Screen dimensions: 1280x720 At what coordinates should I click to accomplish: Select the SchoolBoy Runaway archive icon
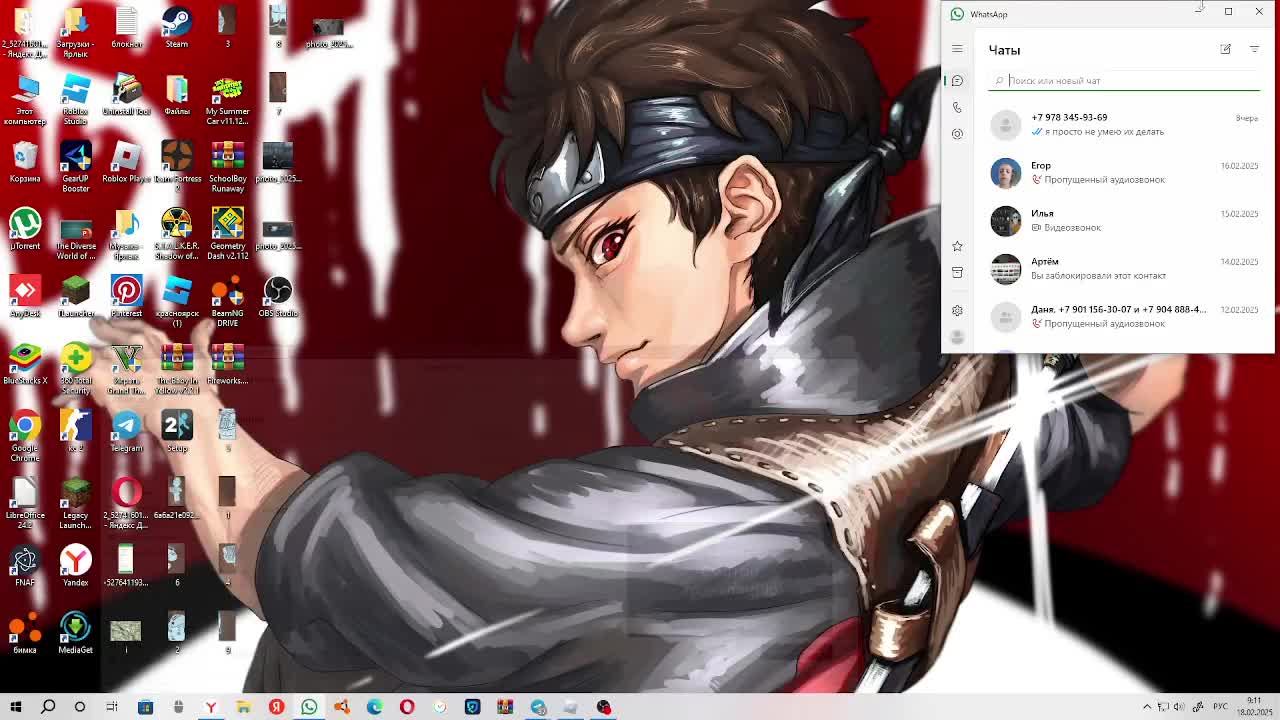227,167
